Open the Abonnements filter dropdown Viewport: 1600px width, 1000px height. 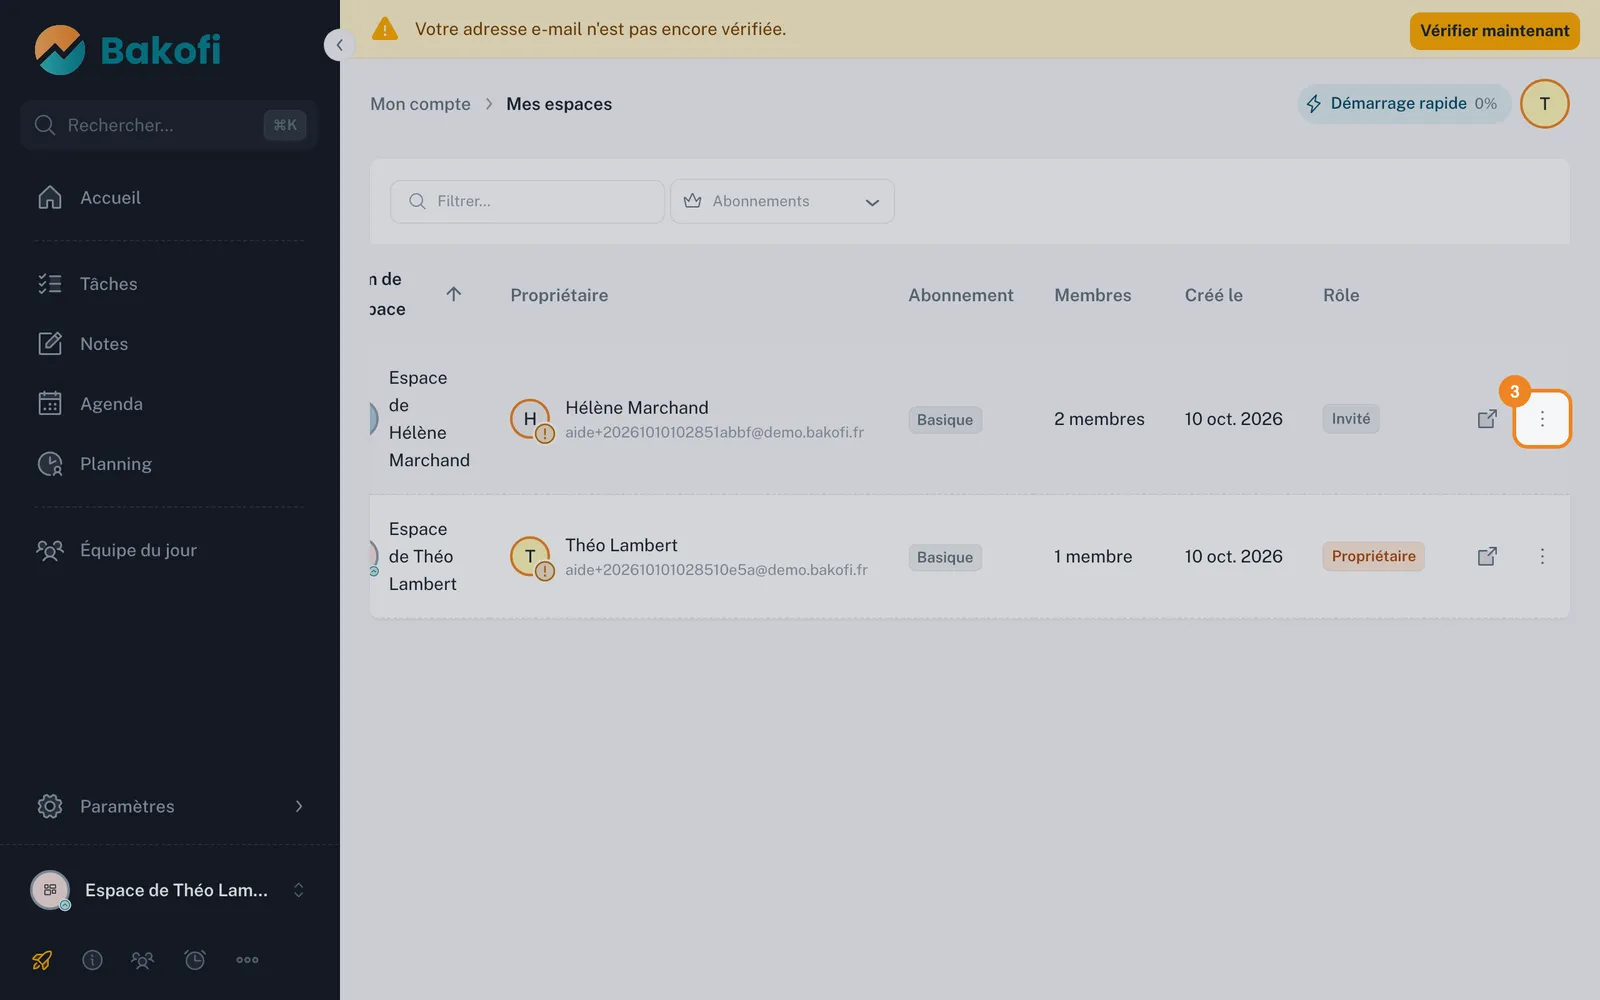click(782, 201)
